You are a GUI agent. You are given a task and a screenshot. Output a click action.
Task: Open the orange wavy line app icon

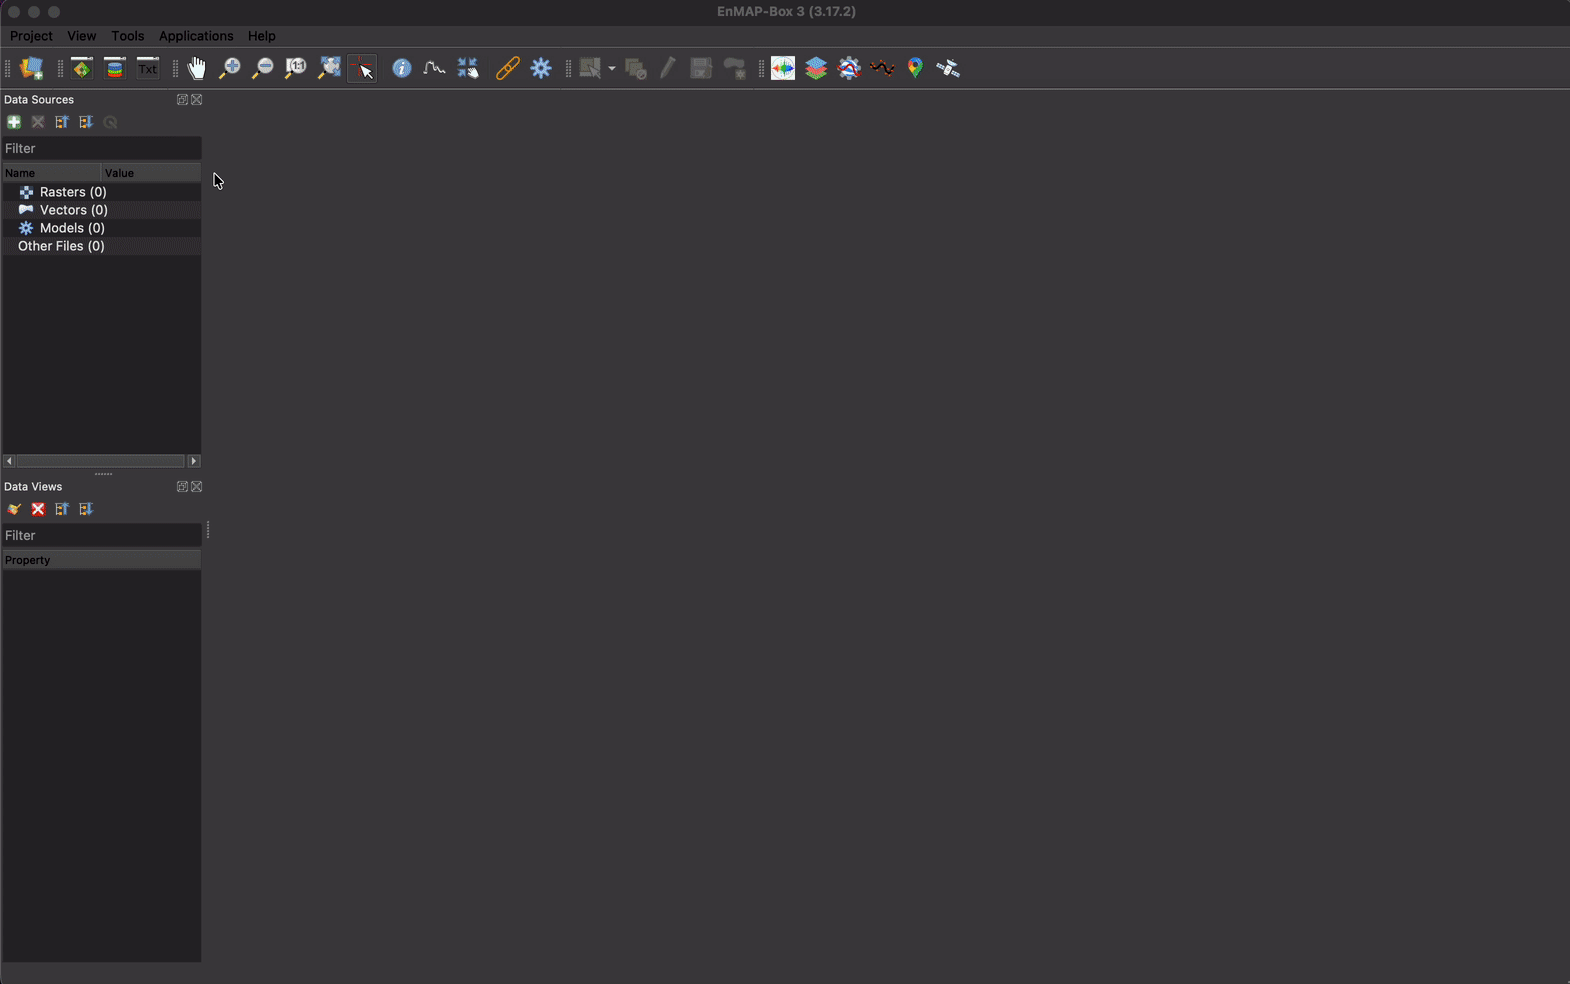pos(882,68)
